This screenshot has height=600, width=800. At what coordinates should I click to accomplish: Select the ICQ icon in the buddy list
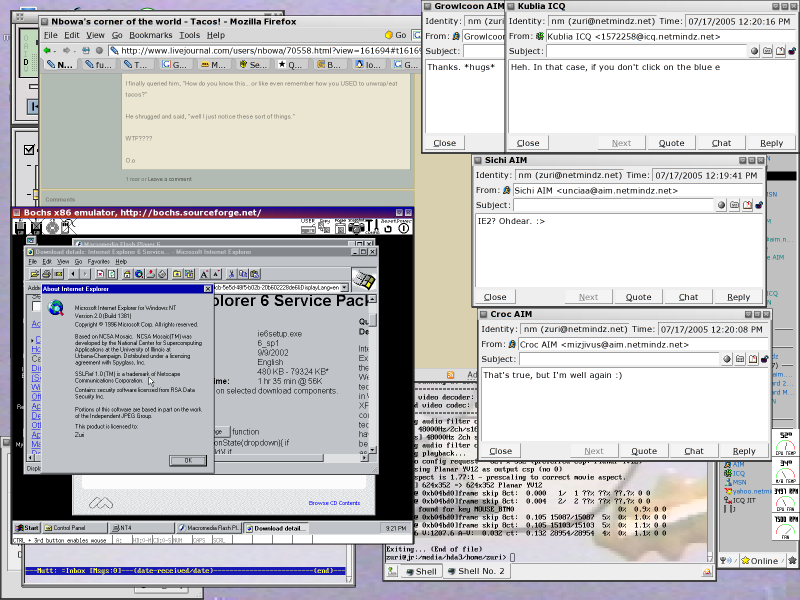point(727,473)
